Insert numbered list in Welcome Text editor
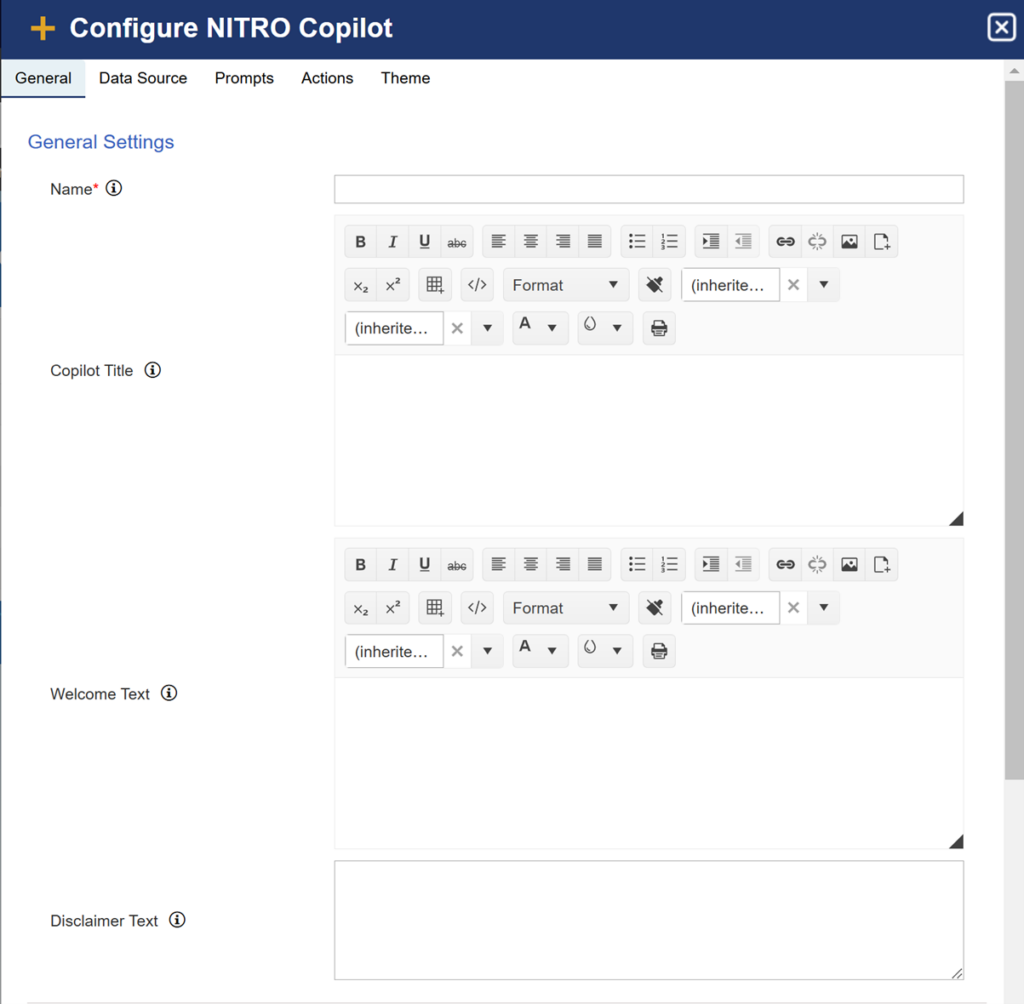This screenshot has height=1004, width=1024. pos(669,564)
